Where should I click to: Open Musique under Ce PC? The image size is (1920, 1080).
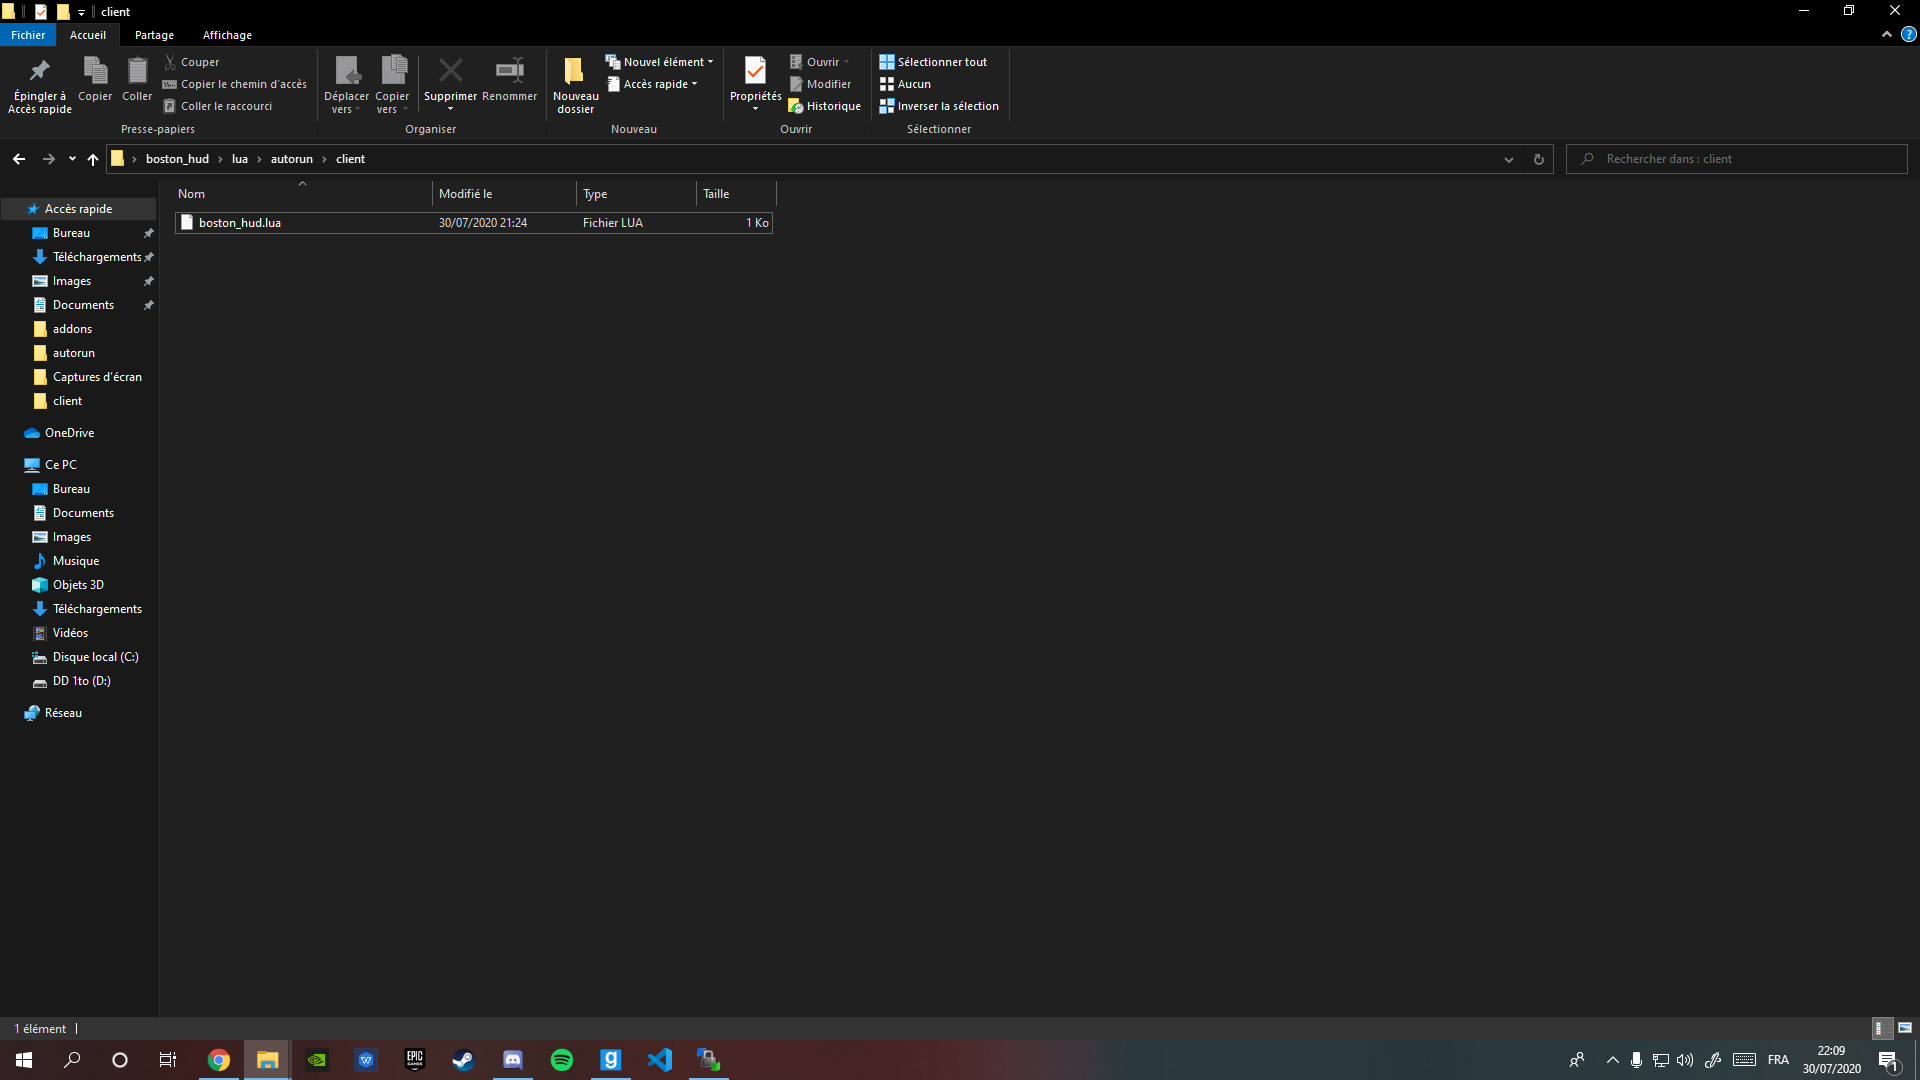(x=75, y=561)
